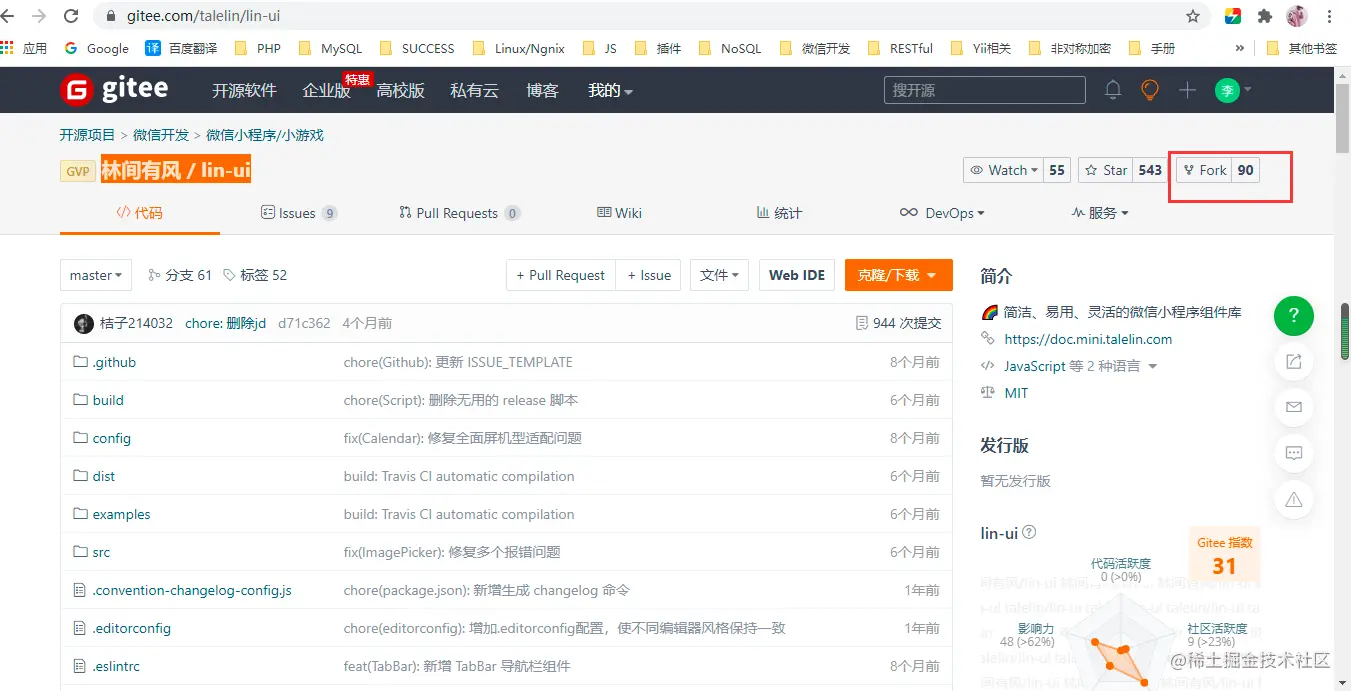The image size is (1351, 691).
Task: Expand the Watch dropdown
Action: (x=1003, y=170)
